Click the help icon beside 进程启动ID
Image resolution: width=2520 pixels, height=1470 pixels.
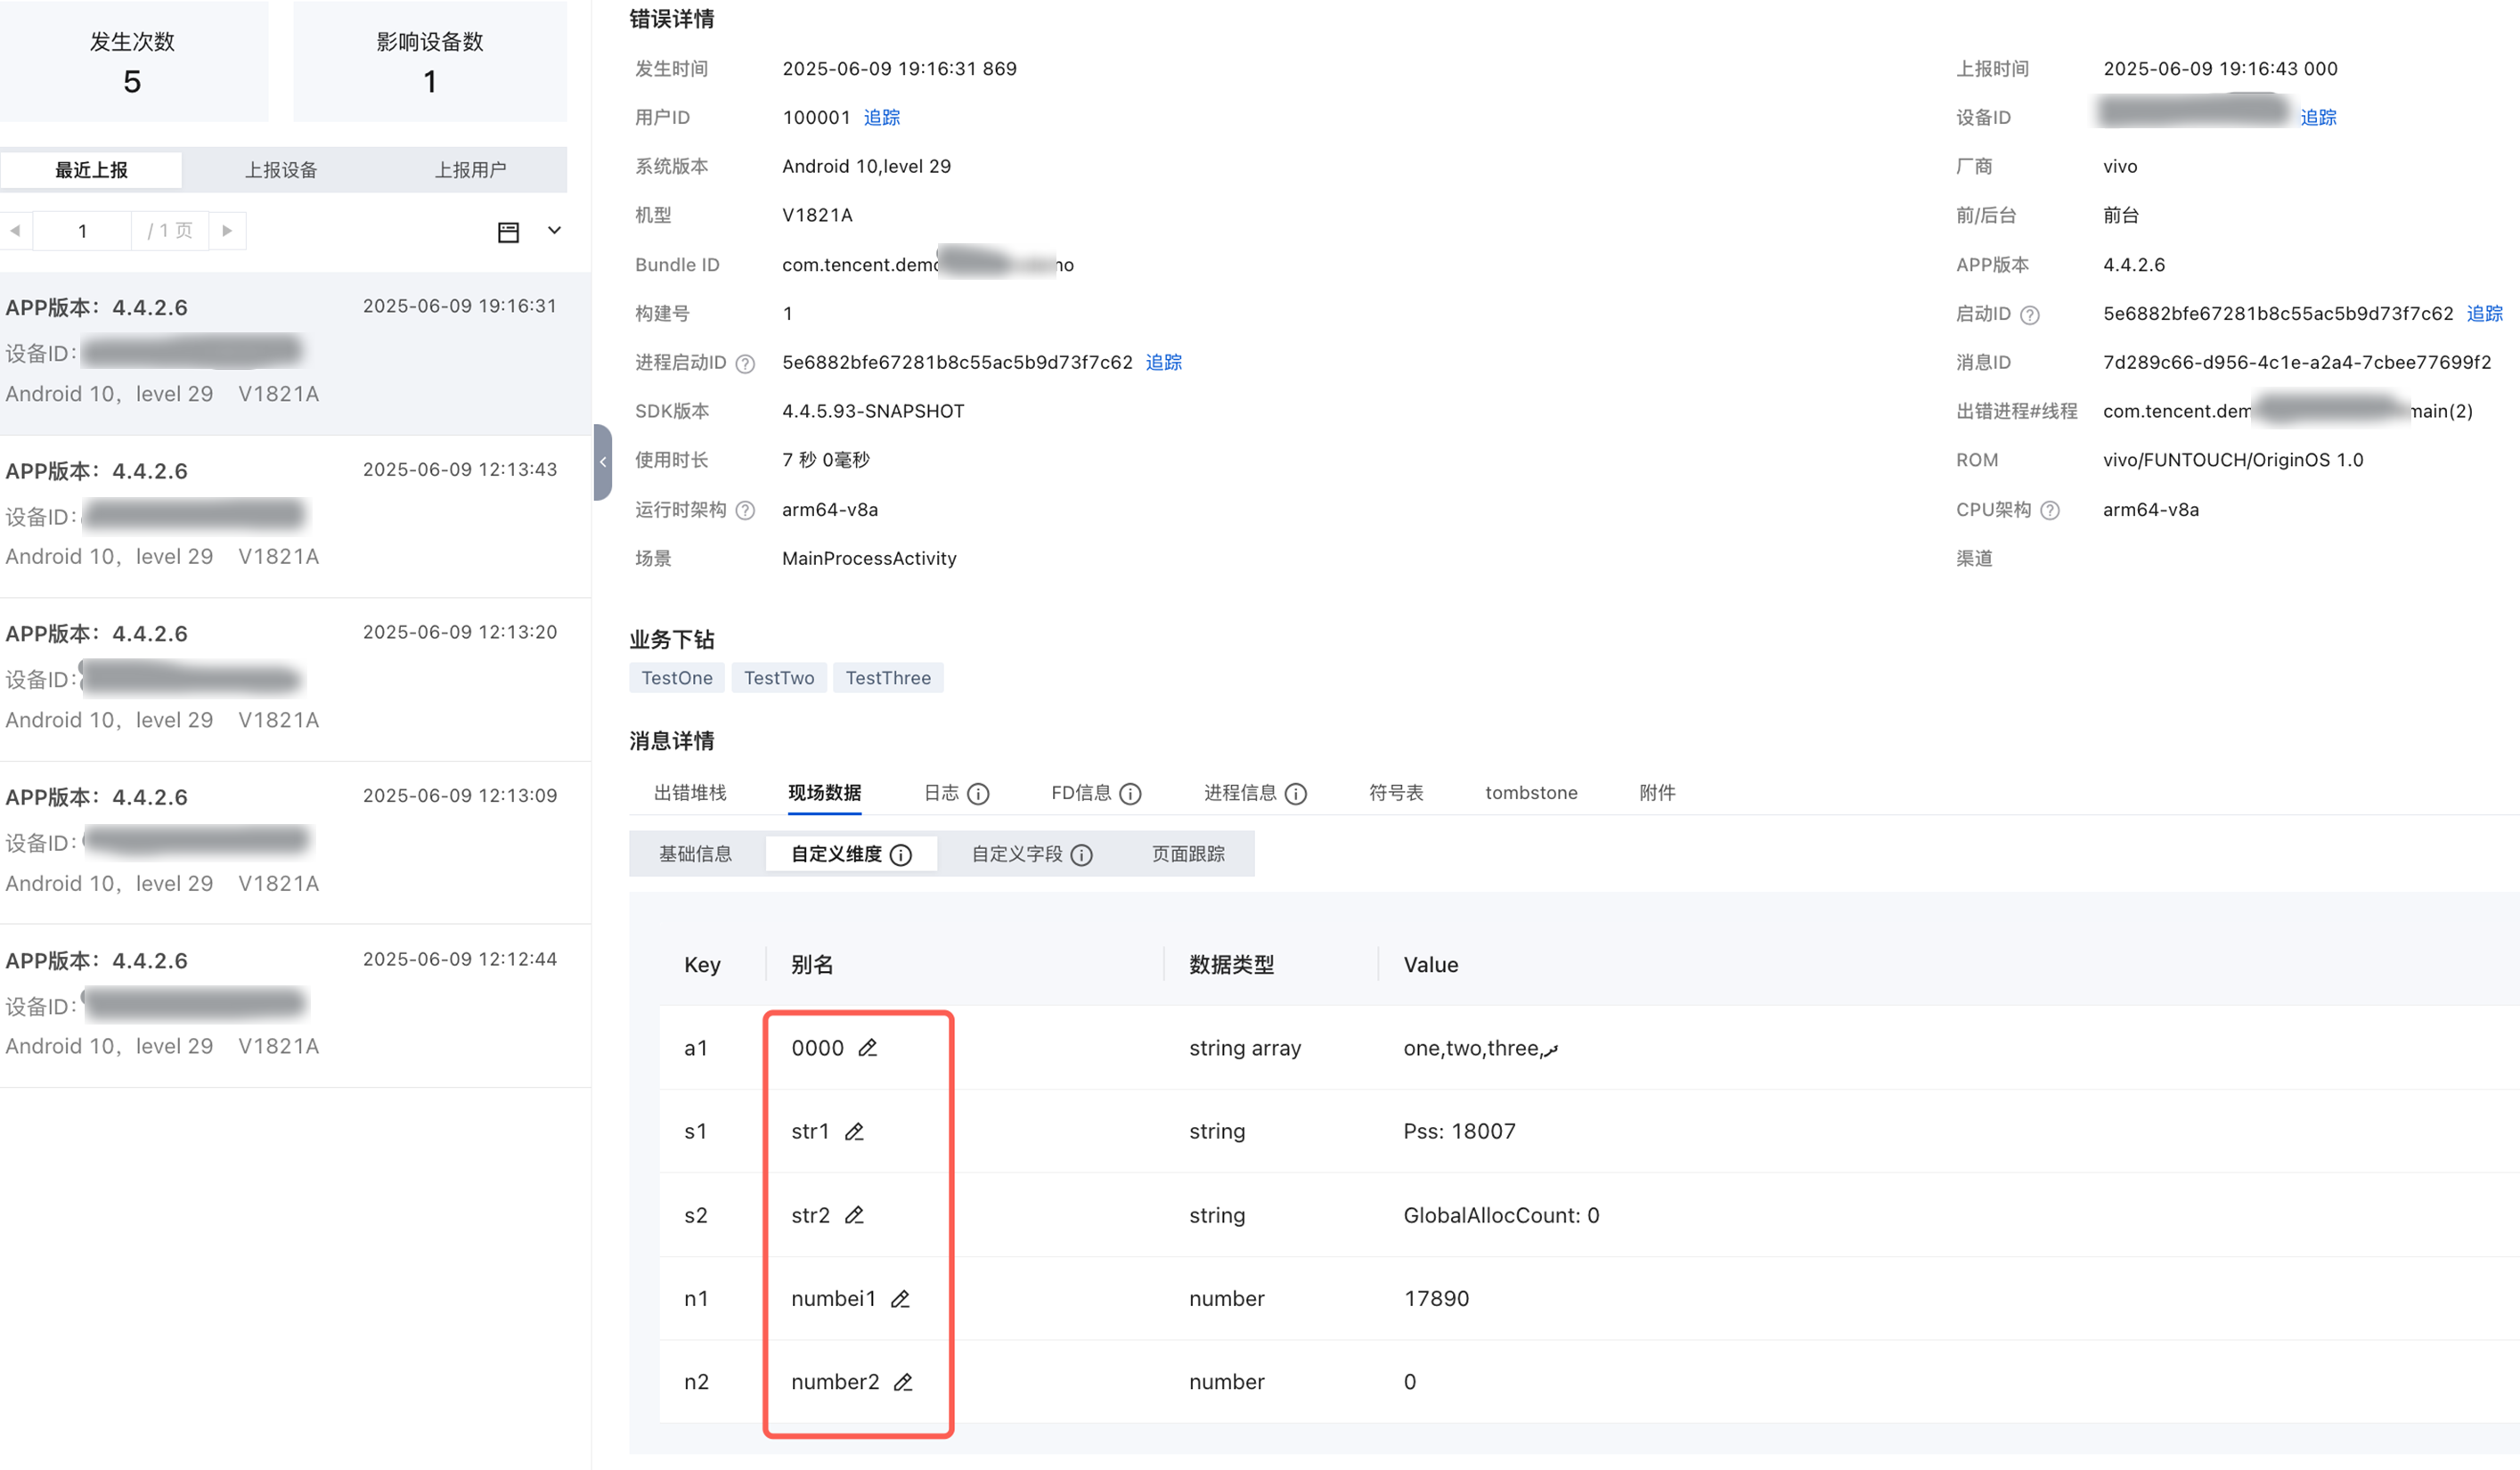[745, 364]
